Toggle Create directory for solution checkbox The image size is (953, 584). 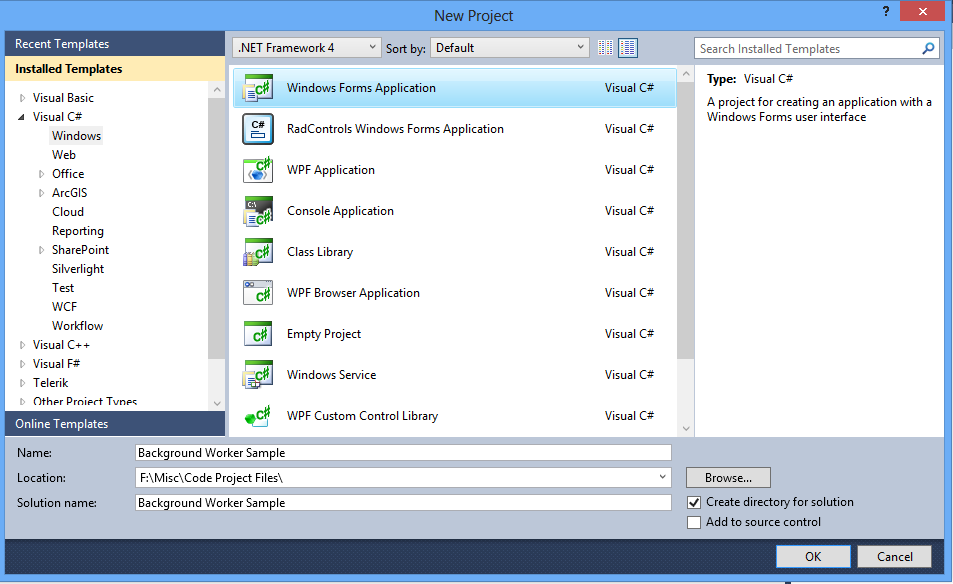694,503
